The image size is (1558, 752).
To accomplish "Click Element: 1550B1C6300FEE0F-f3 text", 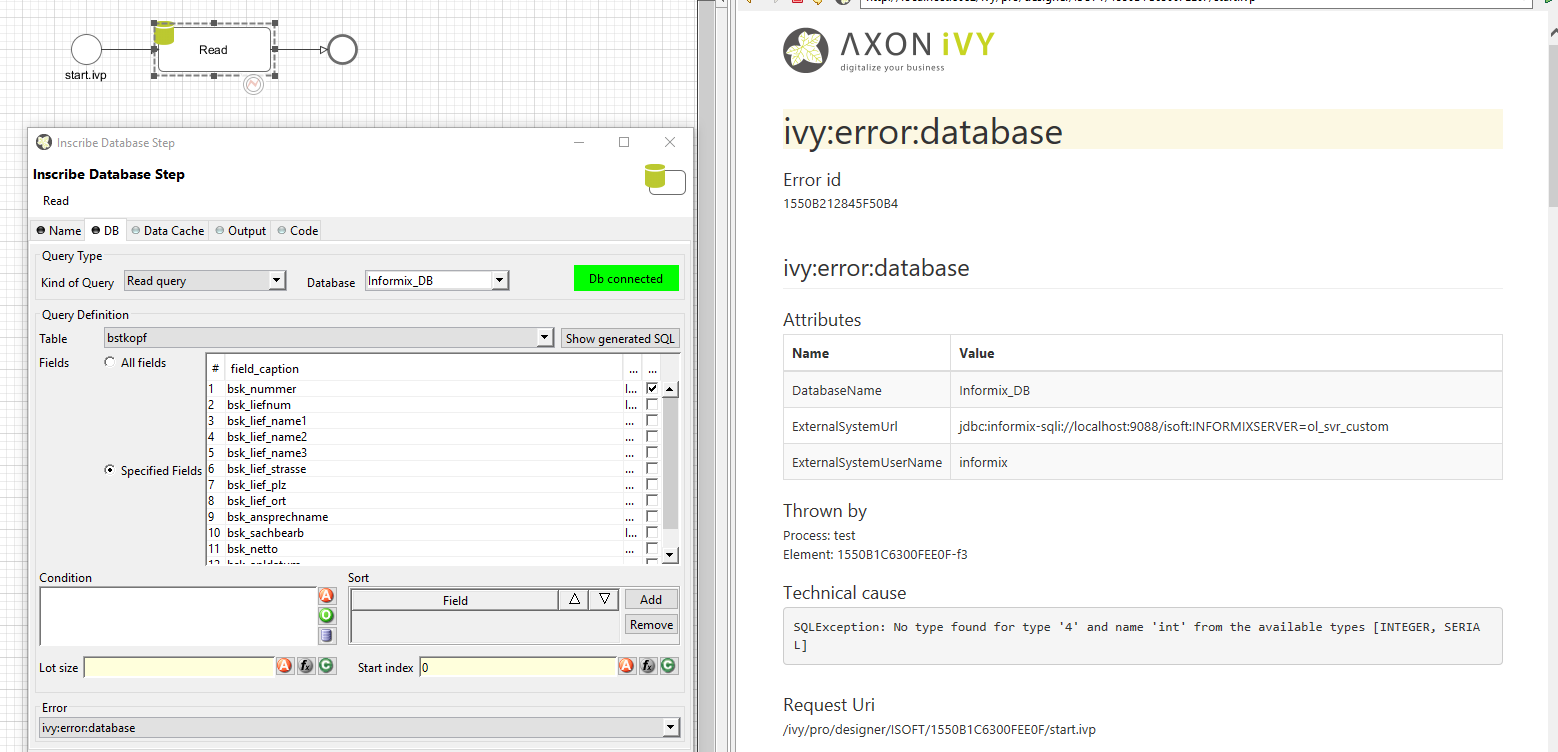I will tap(875, 554).
